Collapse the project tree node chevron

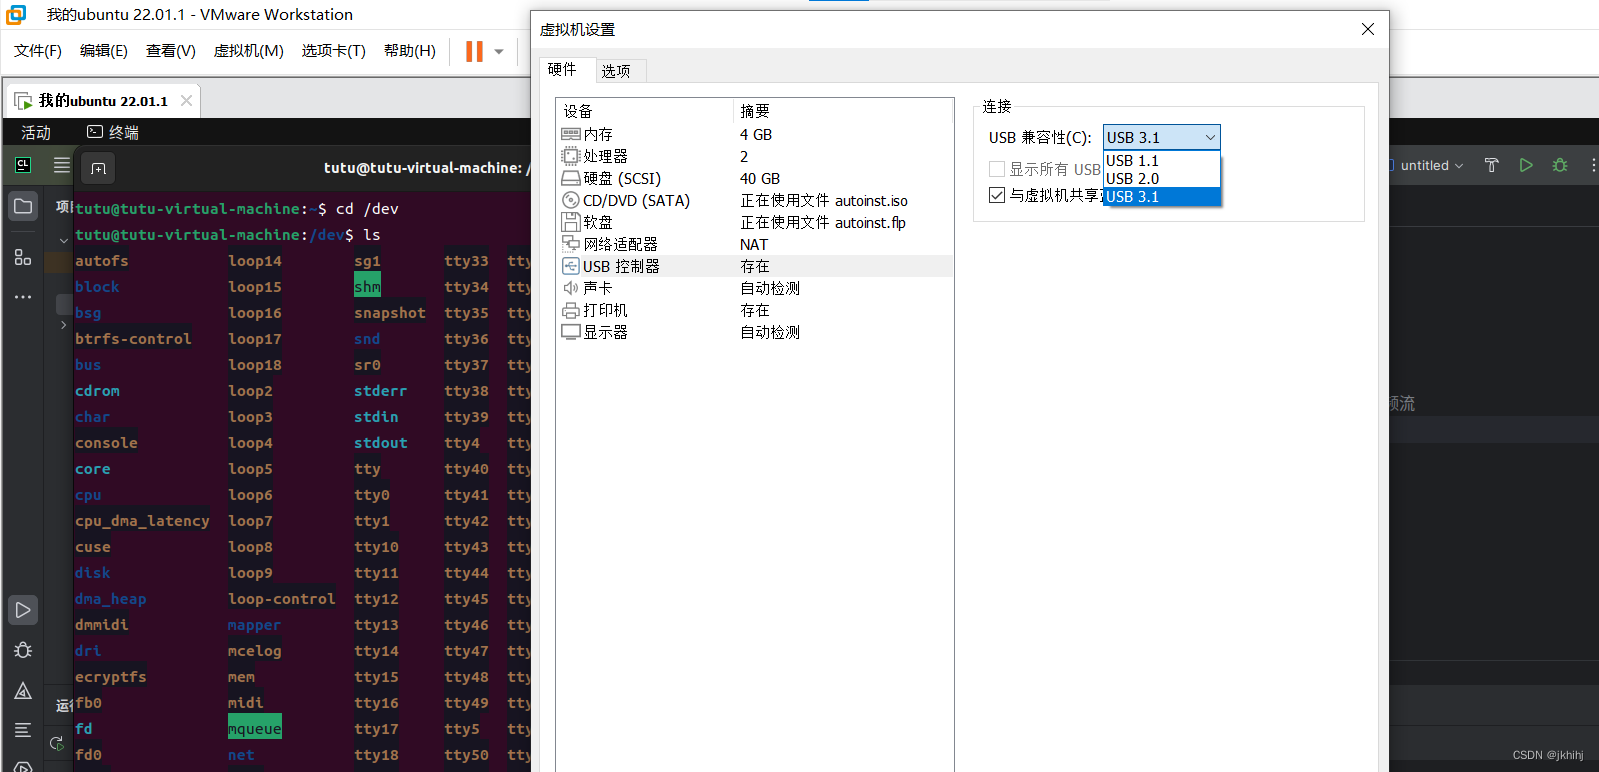(63, 240)
